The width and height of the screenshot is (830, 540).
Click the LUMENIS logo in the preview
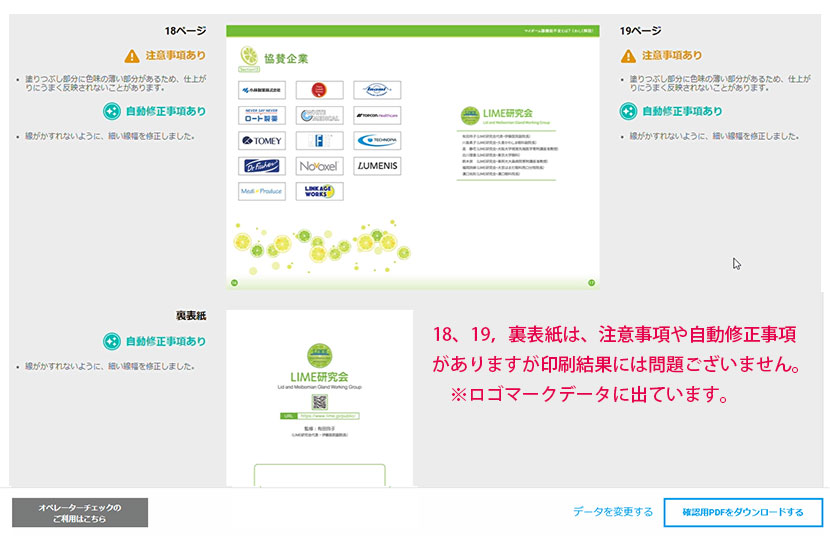click(x=377, y=166)
